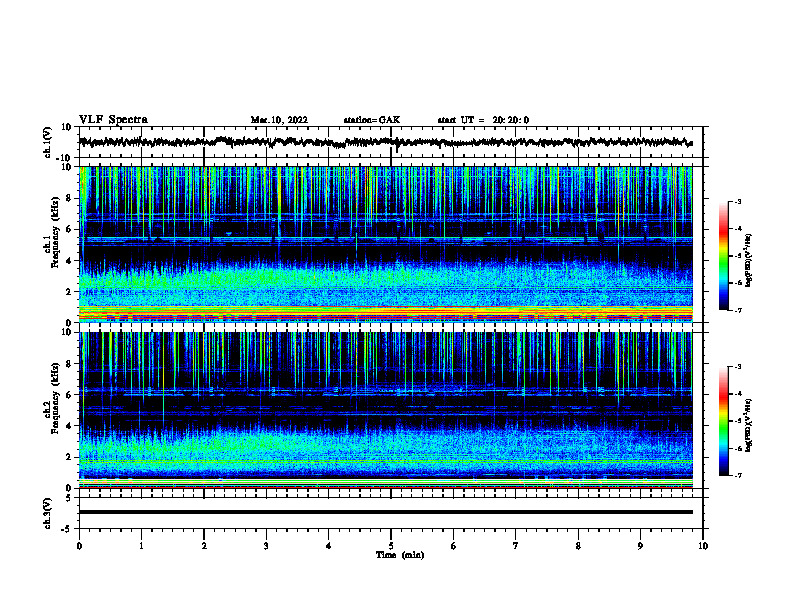
Task: Click time axis tick label "7"
Action: click(516, 546)
